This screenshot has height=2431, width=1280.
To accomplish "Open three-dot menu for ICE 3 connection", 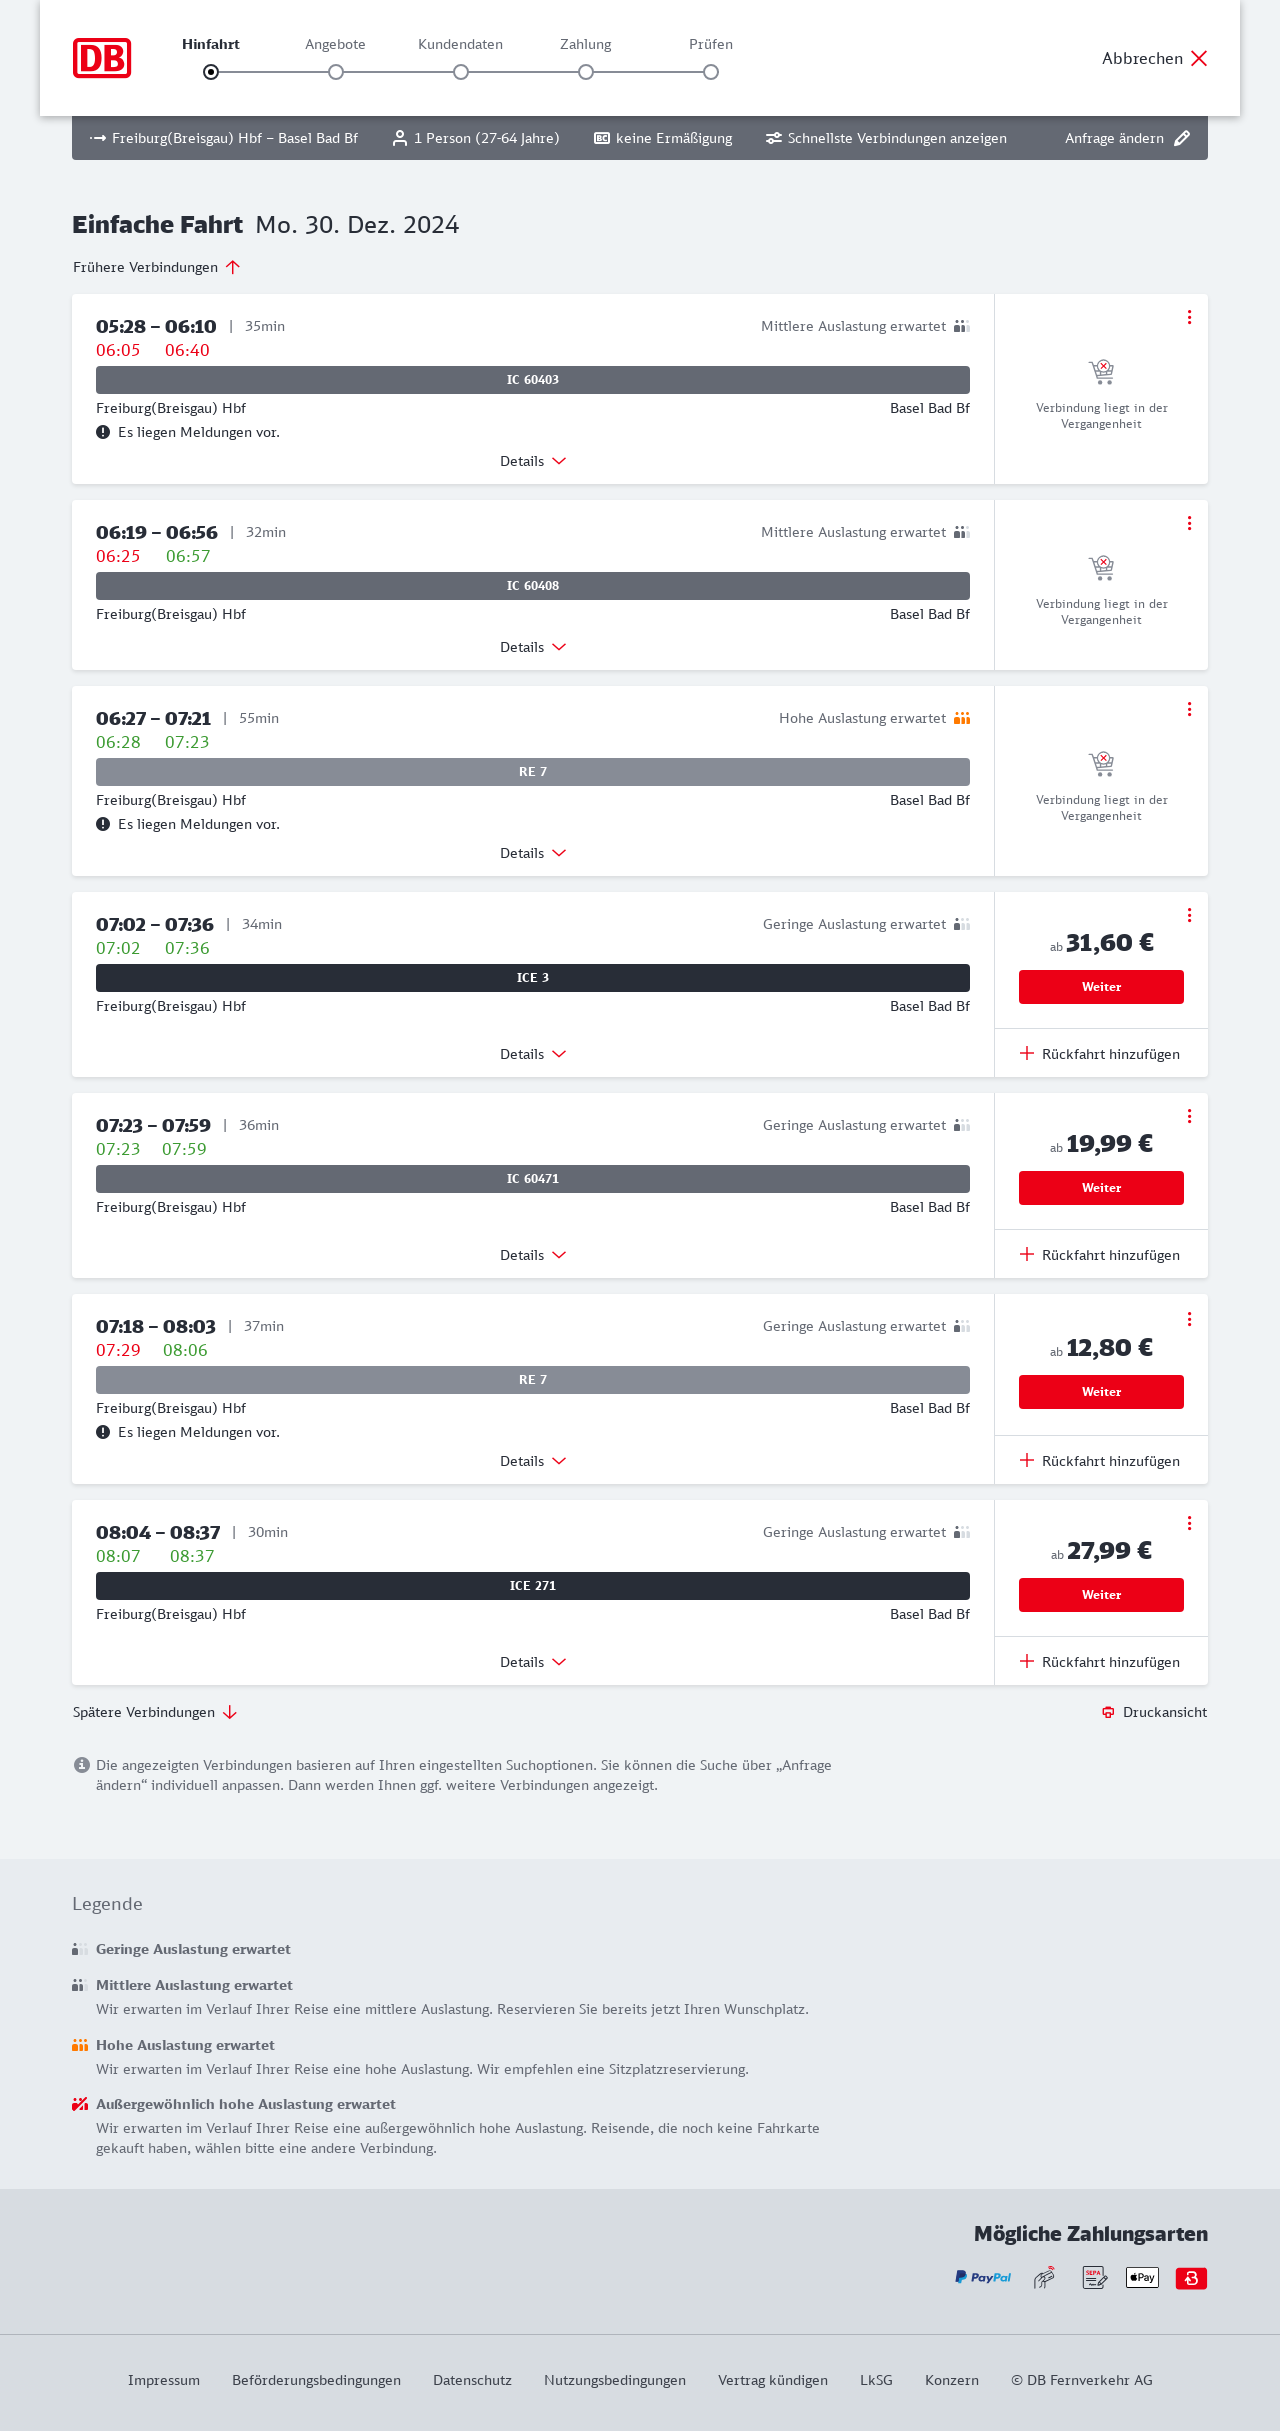I will coord(1189,915).
